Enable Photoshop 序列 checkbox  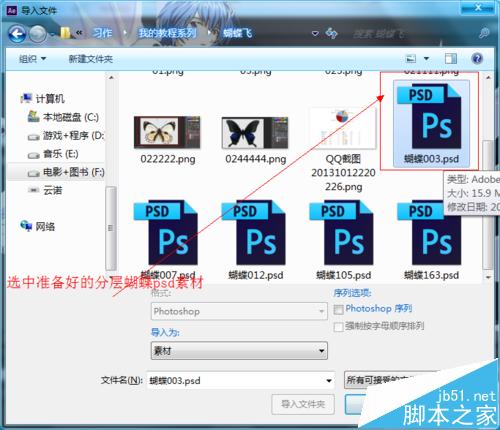(x=339, y=309)
